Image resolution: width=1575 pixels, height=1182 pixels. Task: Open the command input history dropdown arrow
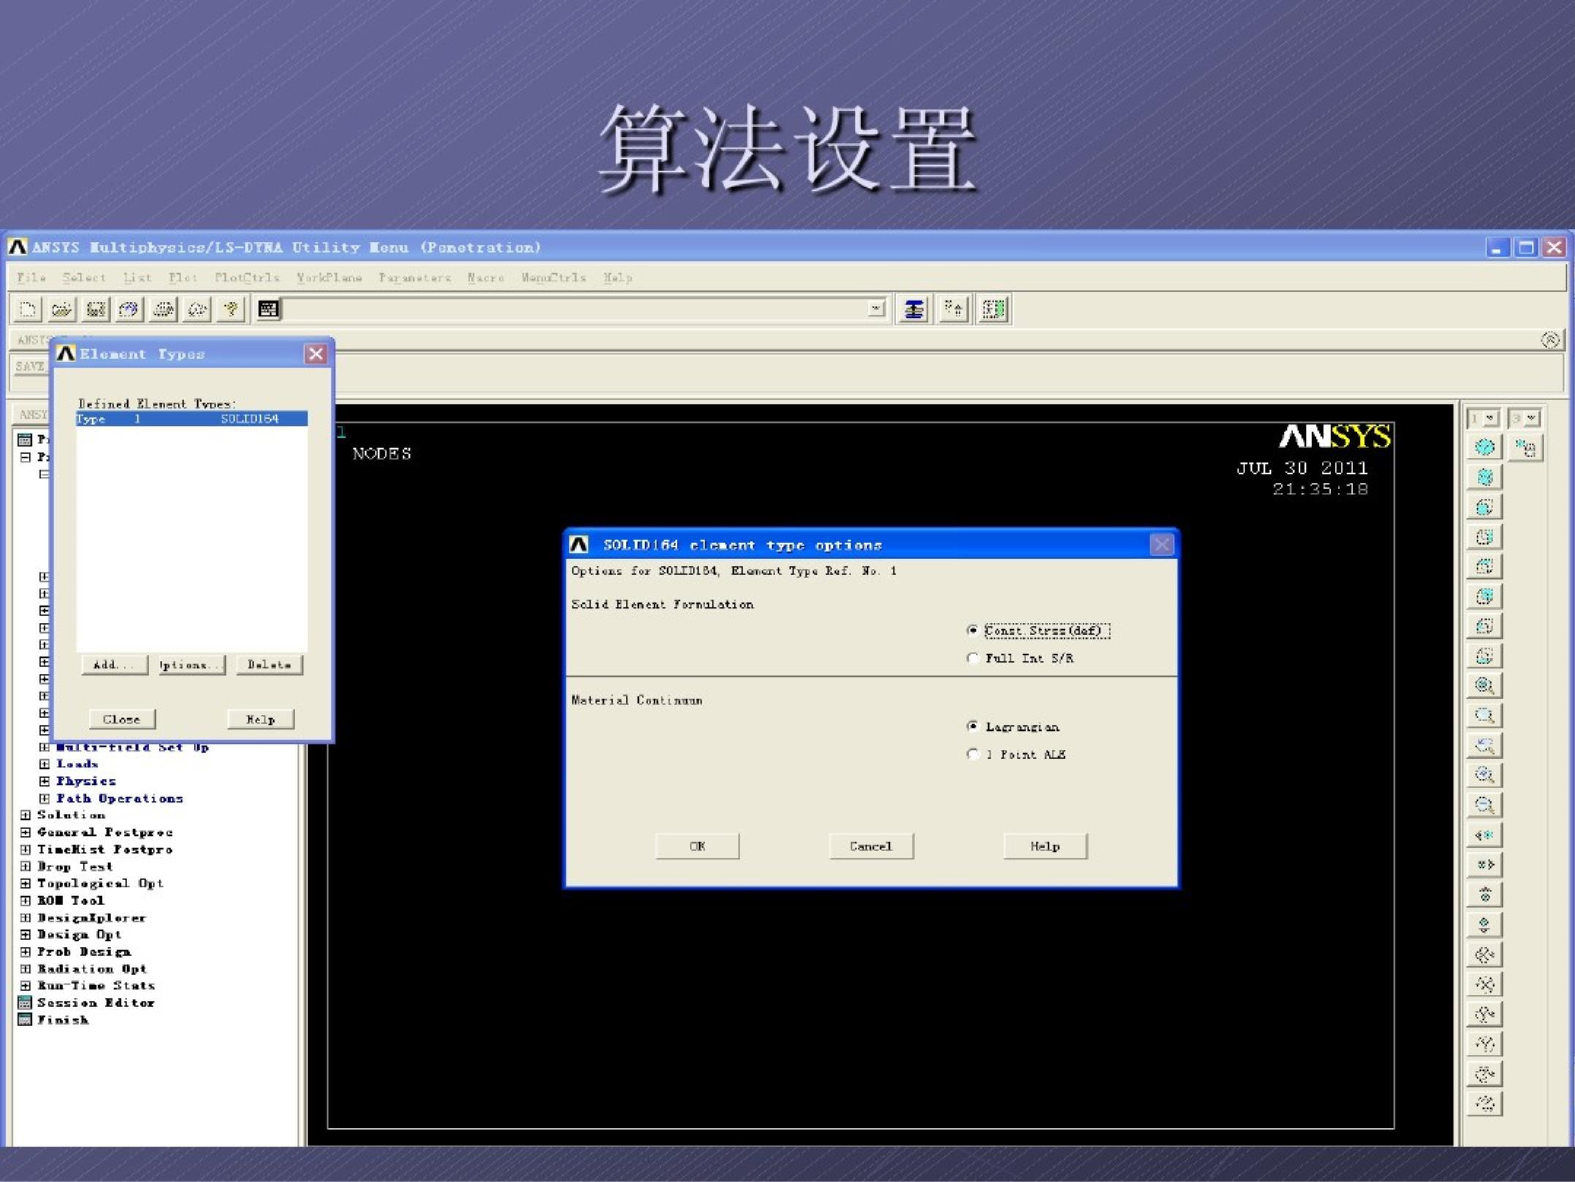(x=876, y=309)
